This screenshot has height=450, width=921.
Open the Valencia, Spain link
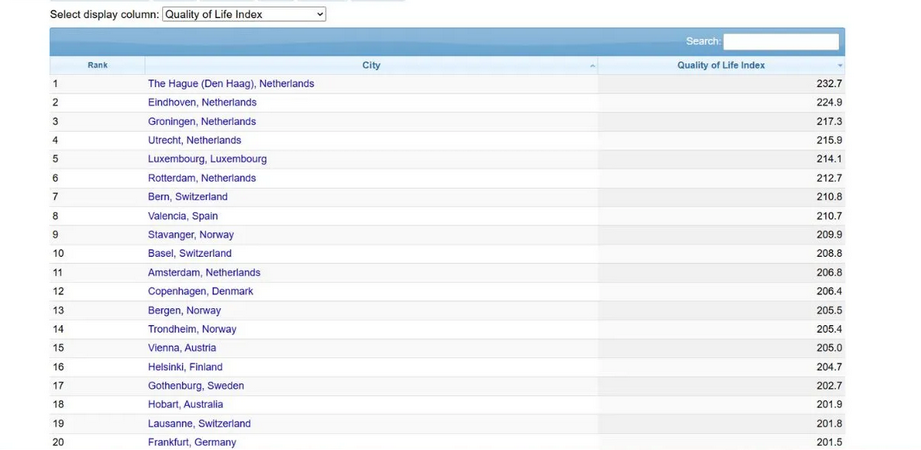click(x=183, y=216)
